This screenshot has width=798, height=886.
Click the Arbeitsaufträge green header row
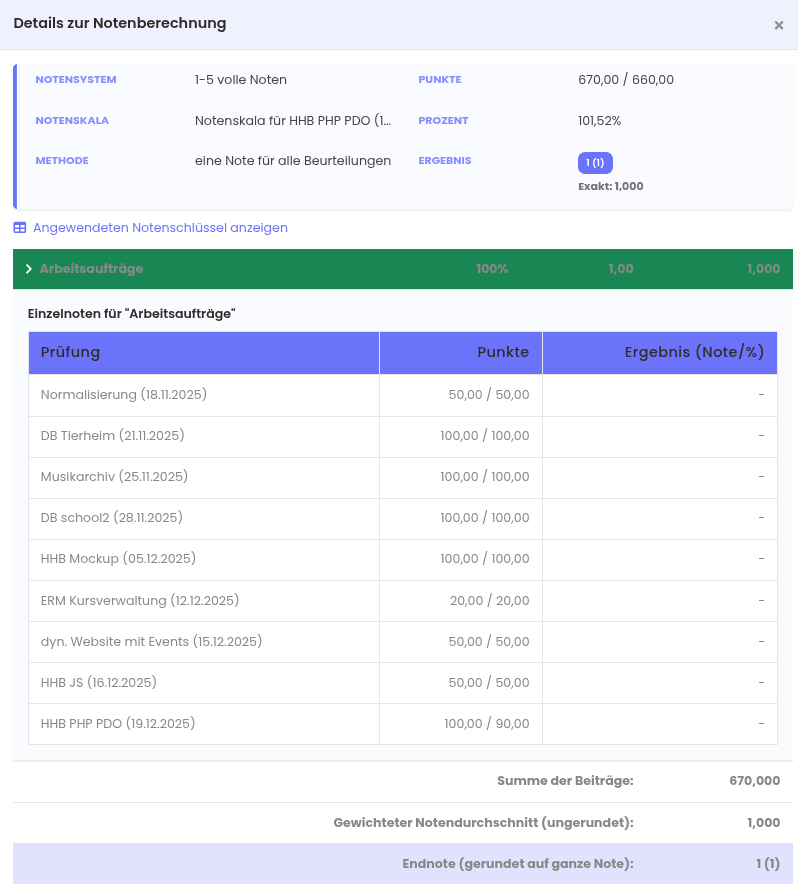402,269
